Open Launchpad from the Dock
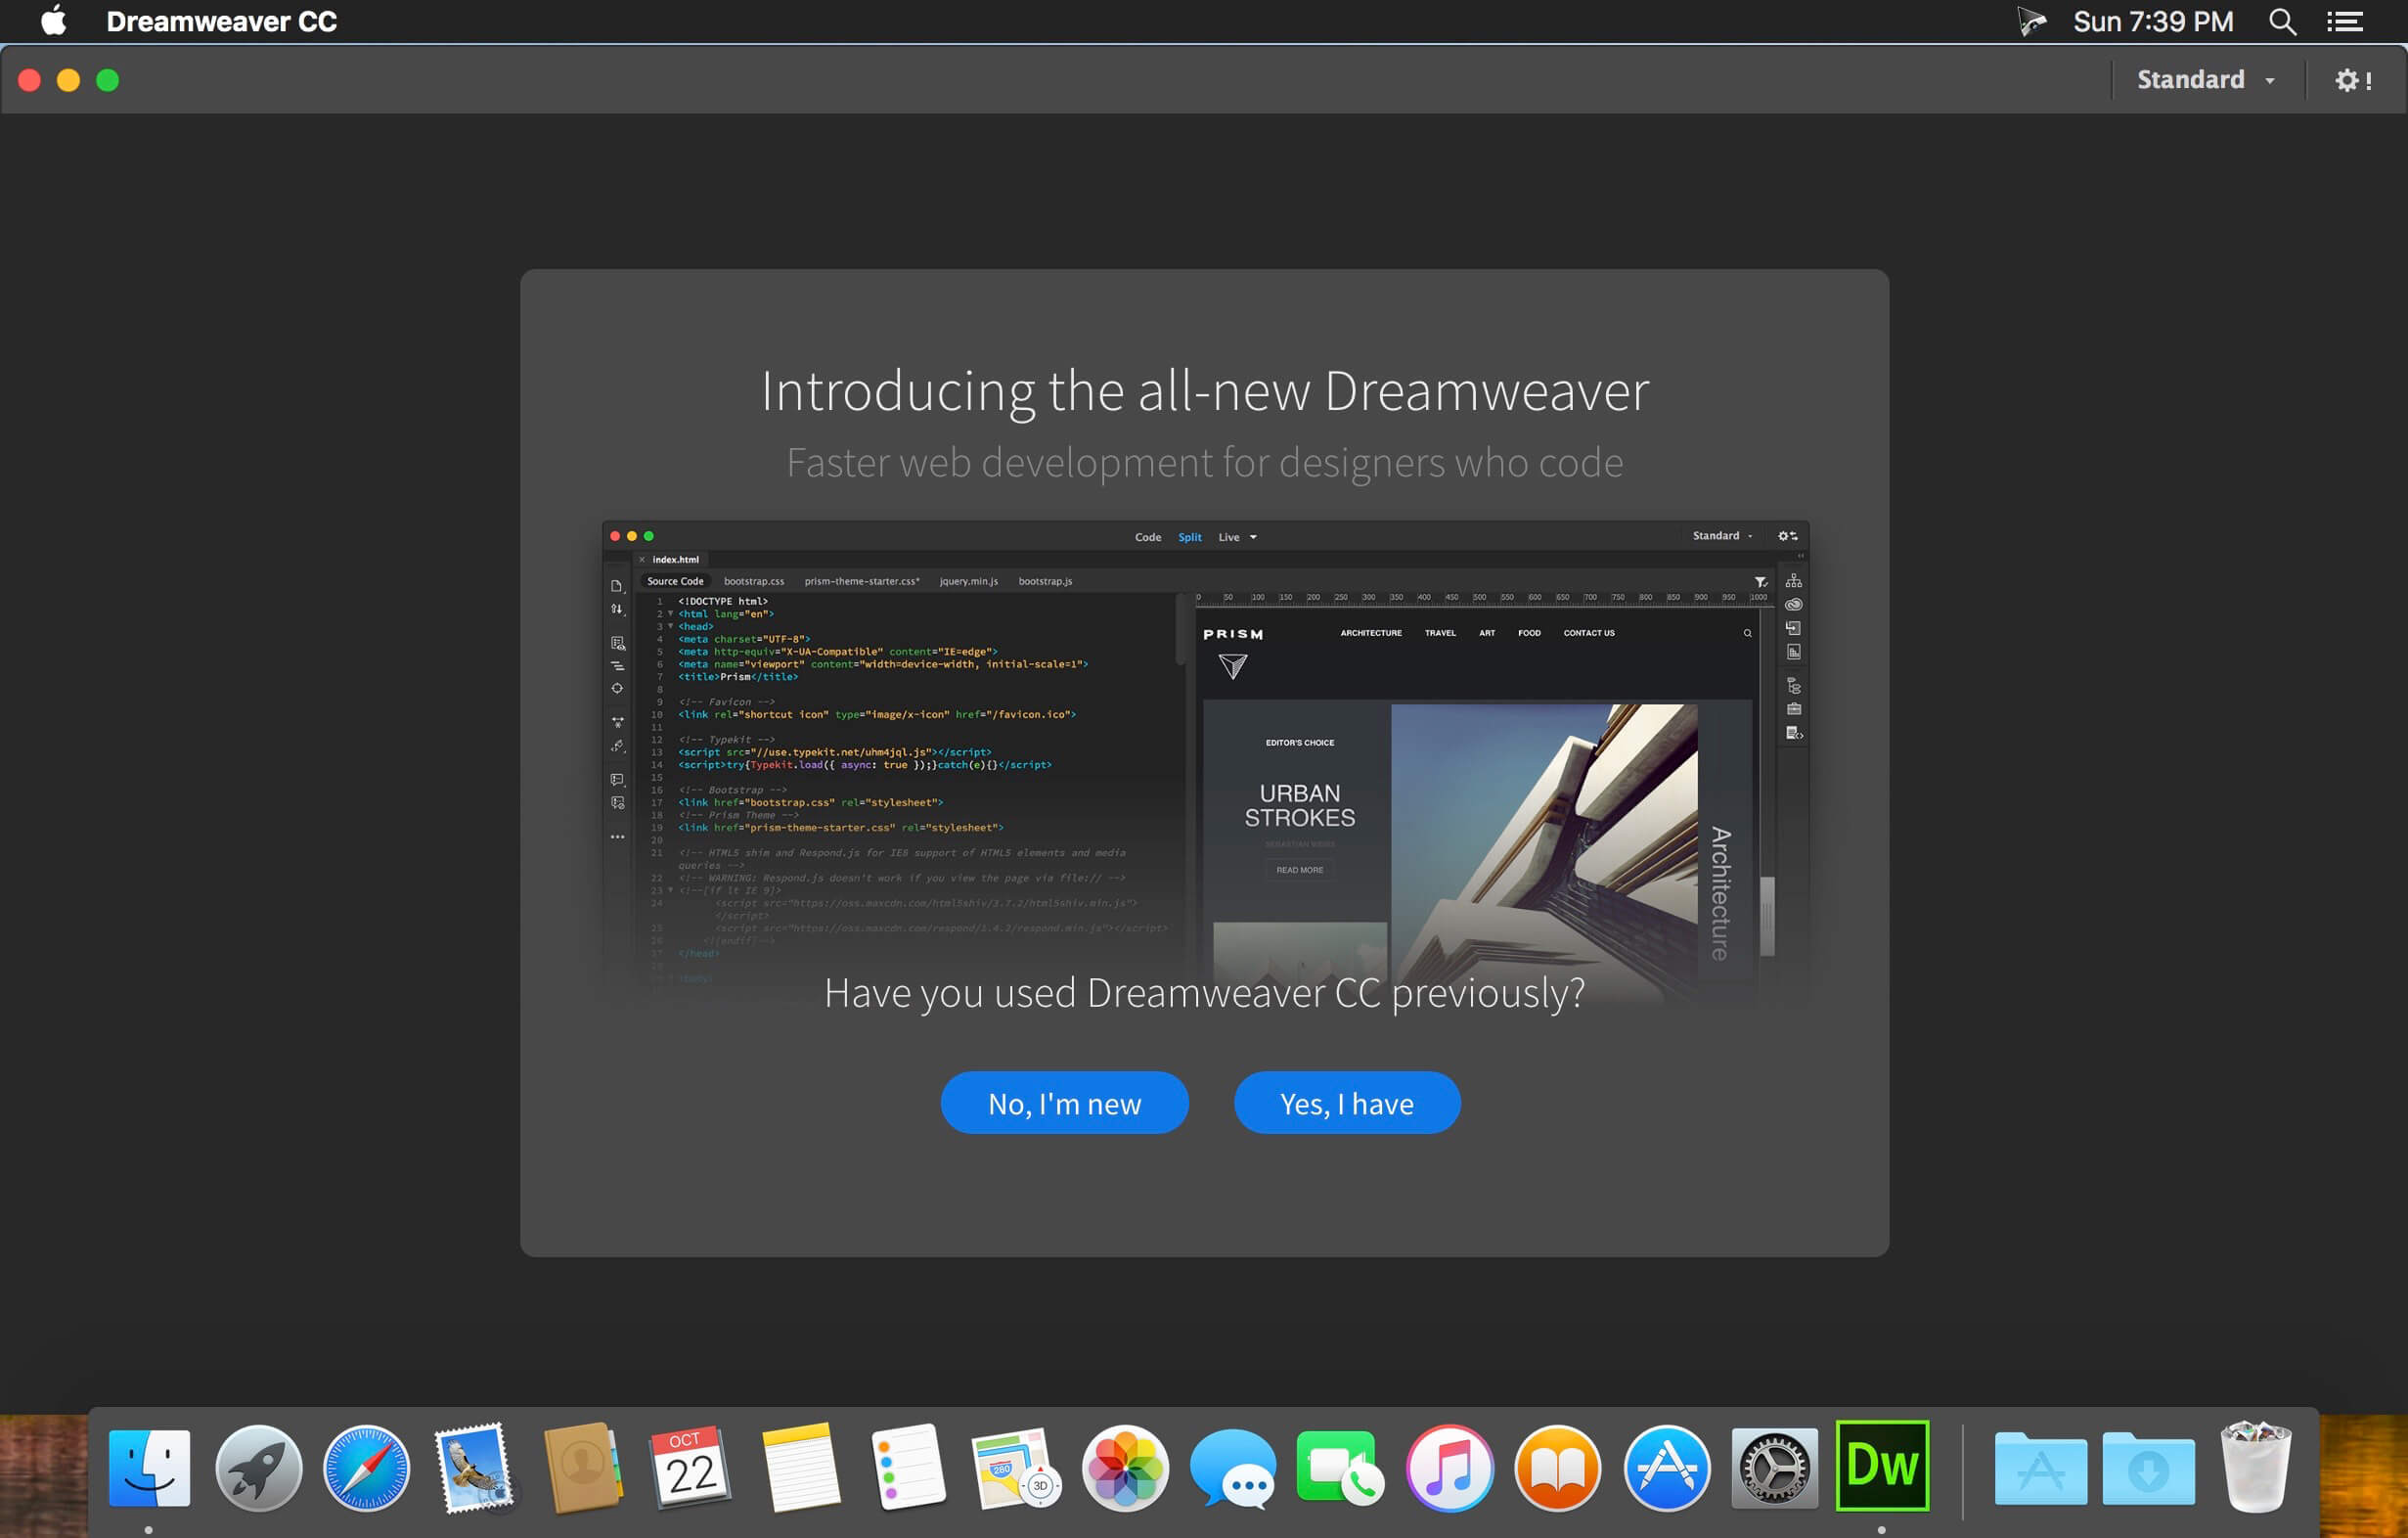Viewport: 2408px width, 1538px height. (258, 1467)
